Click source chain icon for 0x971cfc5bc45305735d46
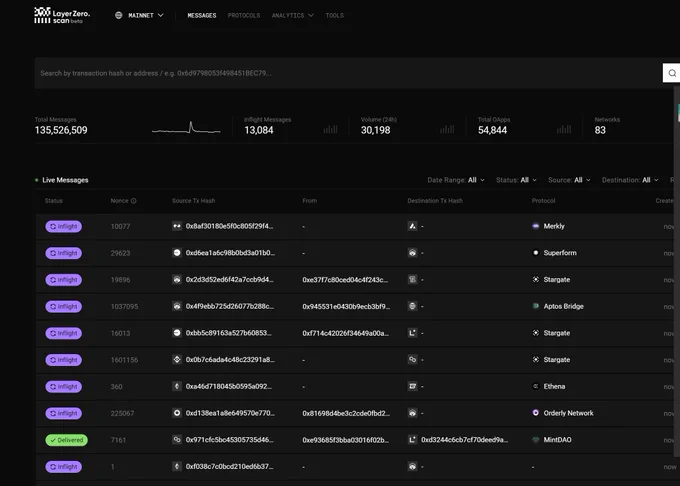Viewport: 680px width, 486px height. point(177,440)
